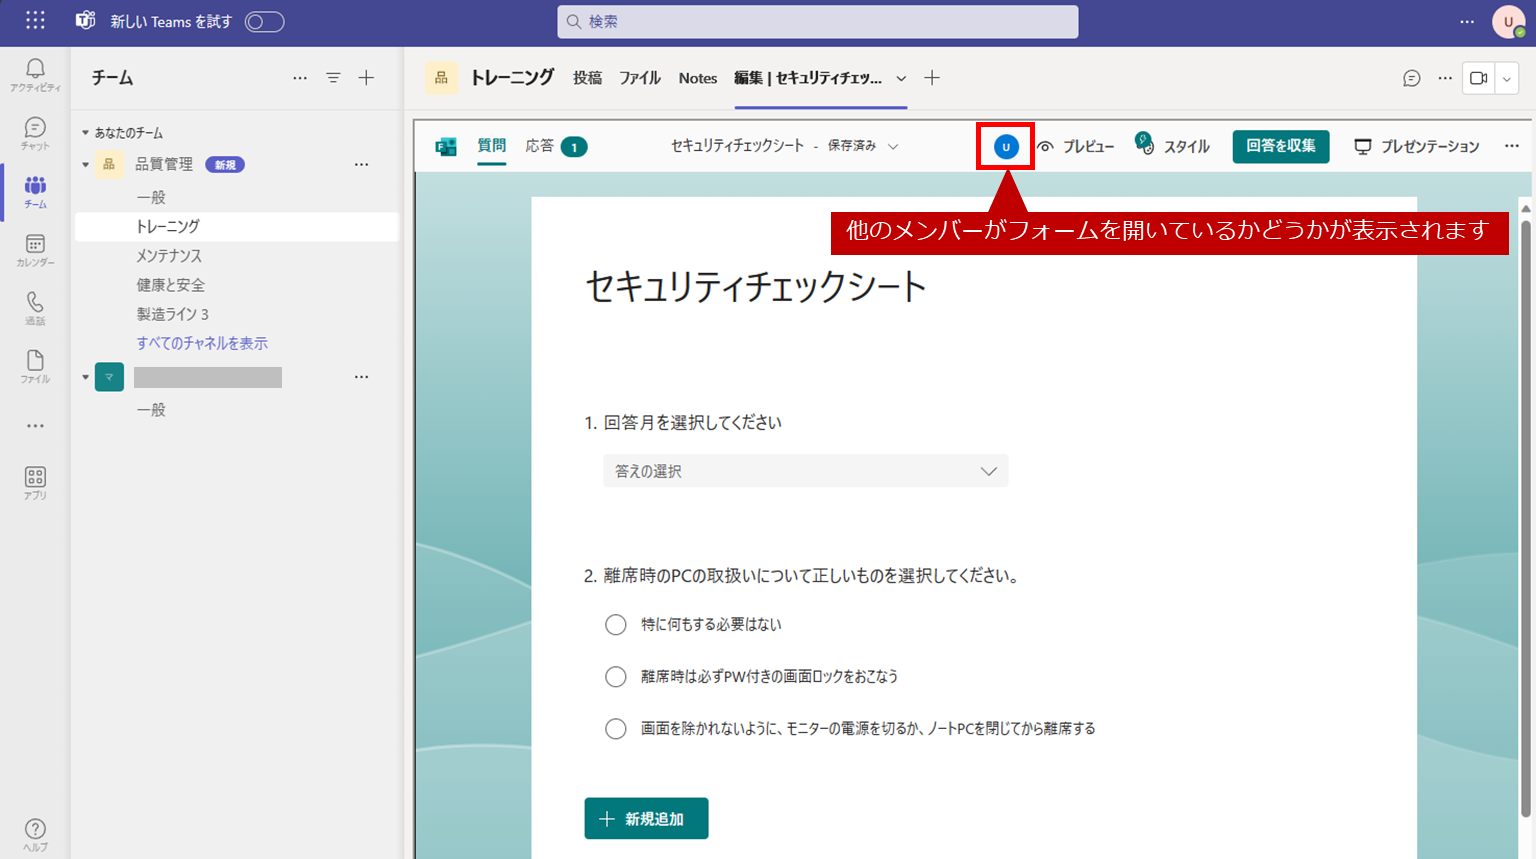1536x859 pixels.
Task: Show more apps ellipsis in sidebar
Action: coord(35,426)
